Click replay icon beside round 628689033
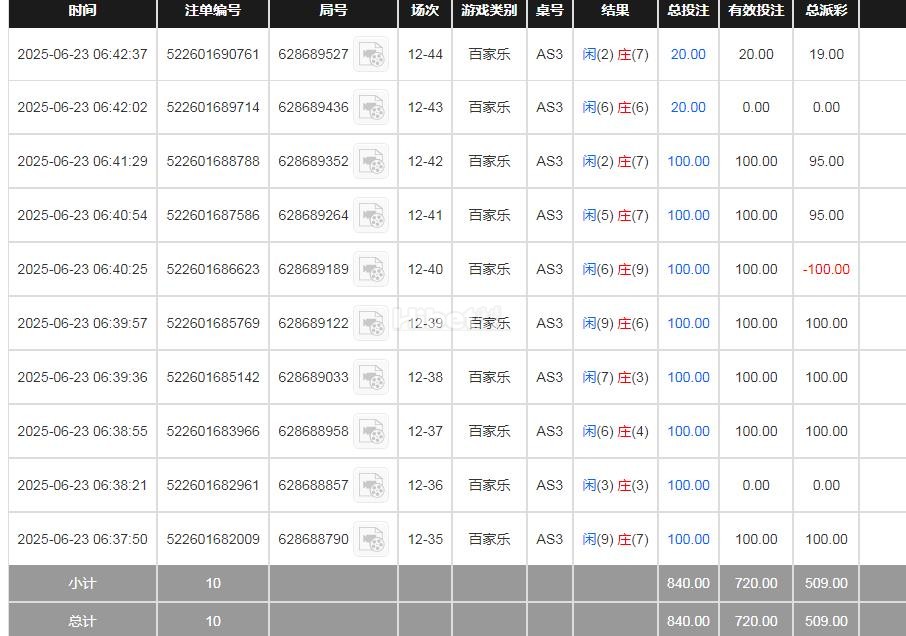 tap(371, 378)
